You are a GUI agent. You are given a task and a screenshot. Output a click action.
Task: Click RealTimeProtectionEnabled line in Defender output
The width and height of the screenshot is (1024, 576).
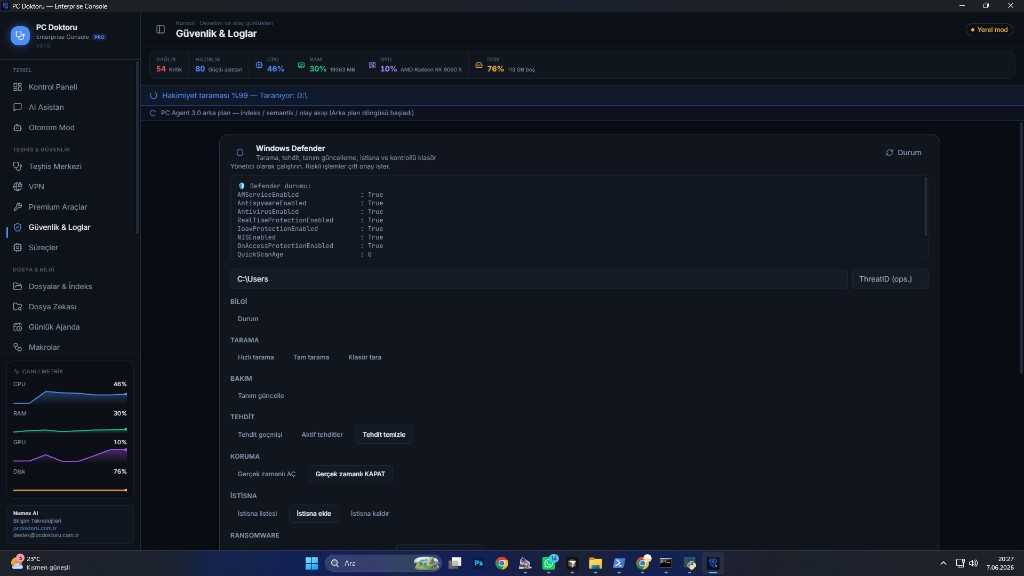click(310, 220)
